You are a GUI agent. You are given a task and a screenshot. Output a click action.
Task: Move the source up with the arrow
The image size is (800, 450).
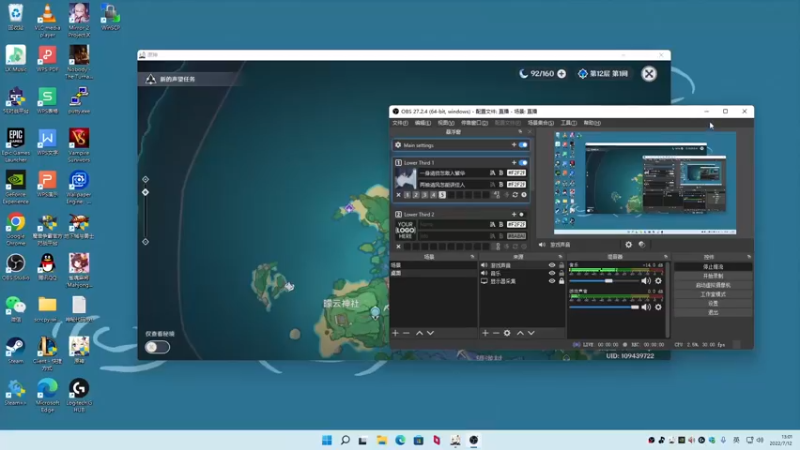pyautogui.click(x=520, y=333)
